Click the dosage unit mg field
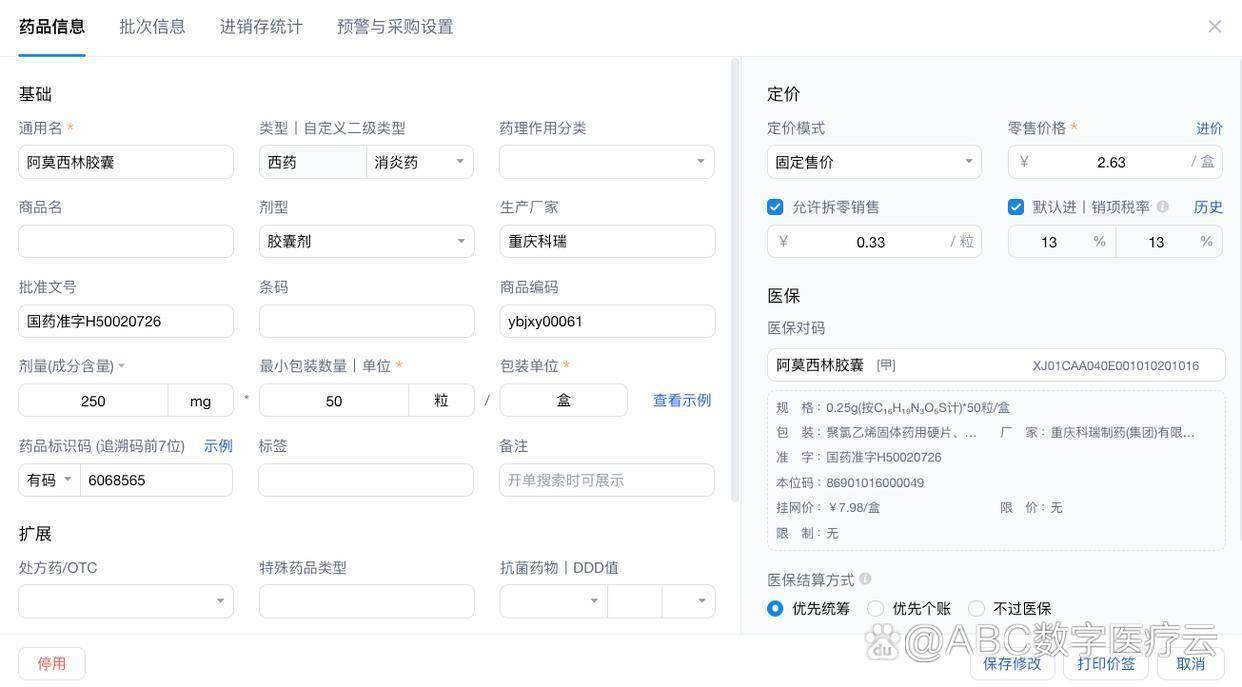This screenshot has width=1242, height=687. point(201,400)
